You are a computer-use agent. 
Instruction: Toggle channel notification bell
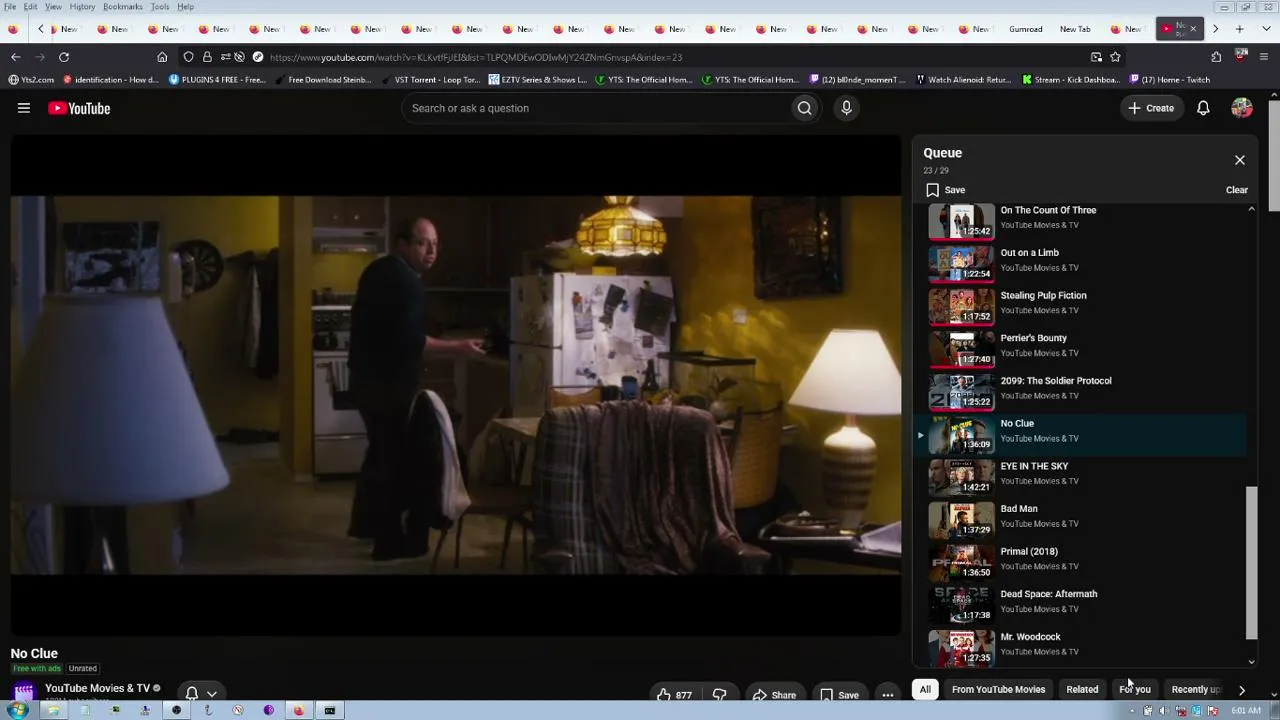pos(192,693)
